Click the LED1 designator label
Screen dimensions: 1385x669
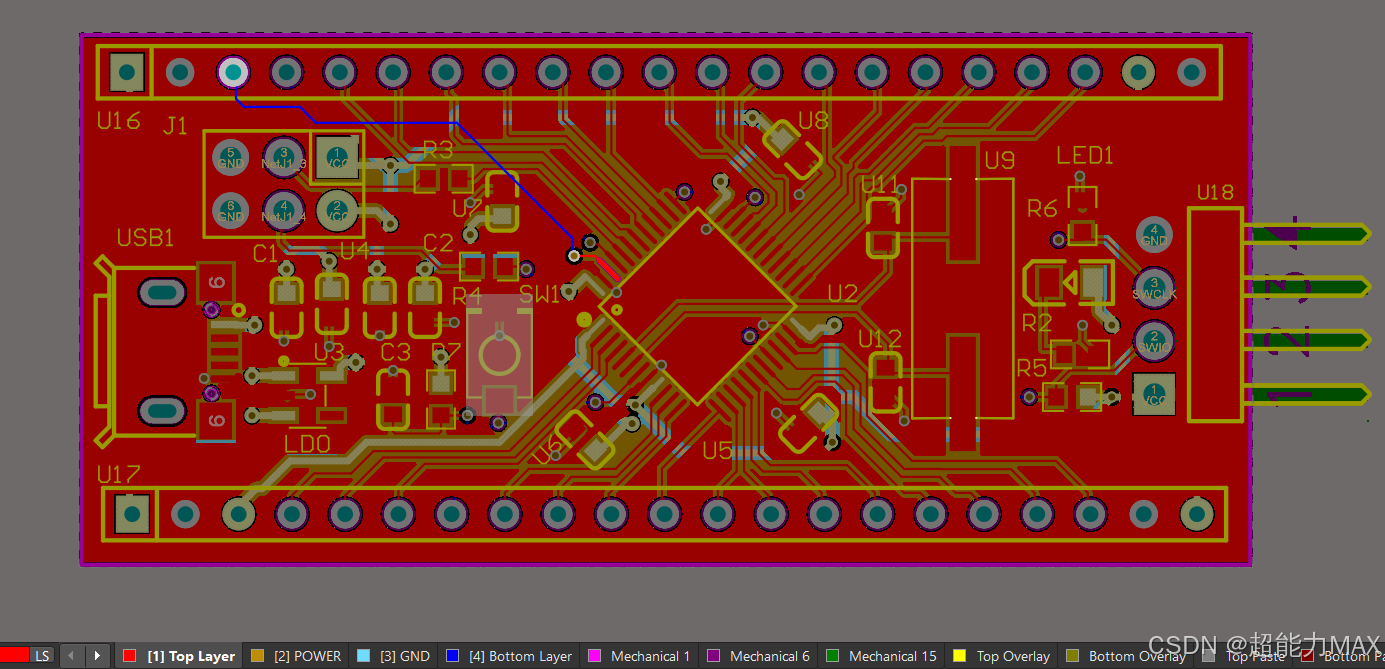coord(1085,155)
